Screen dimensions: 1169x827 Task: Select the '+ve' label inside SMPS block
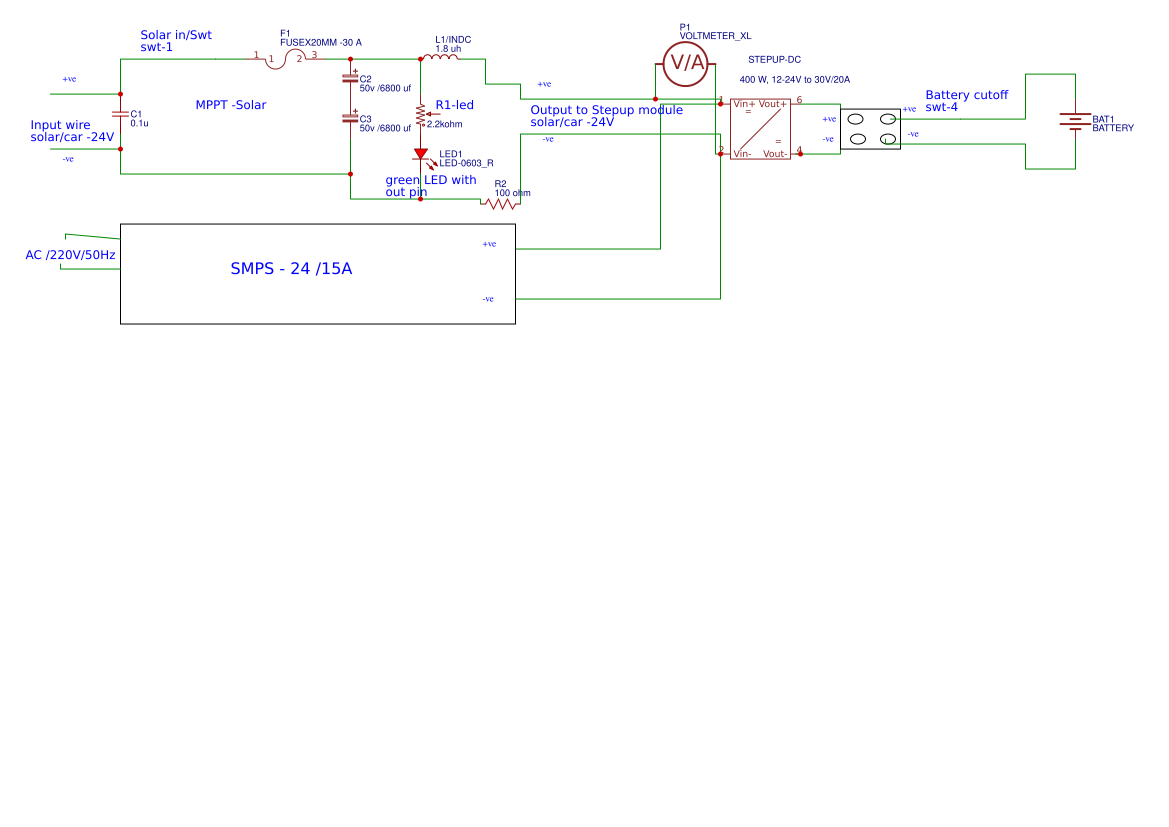[489, 244]
